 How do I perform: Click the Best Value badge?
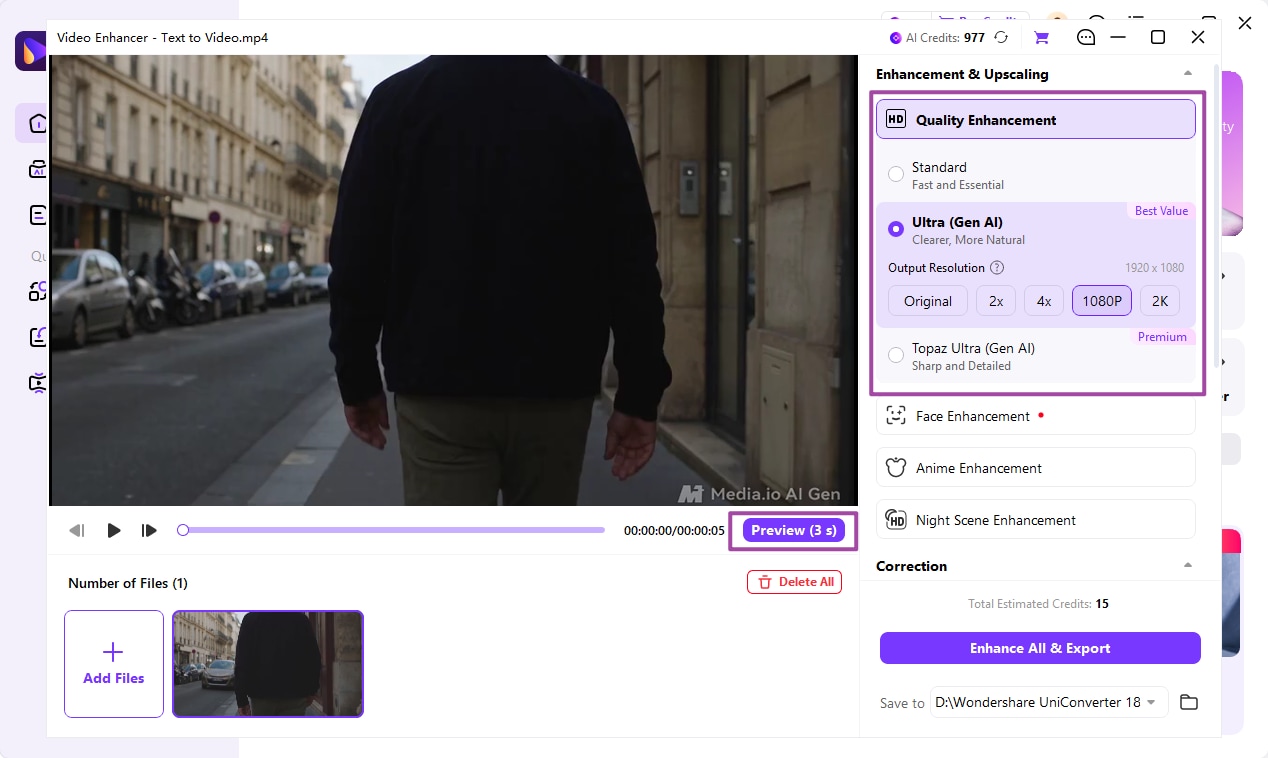tap(1161, 211)
